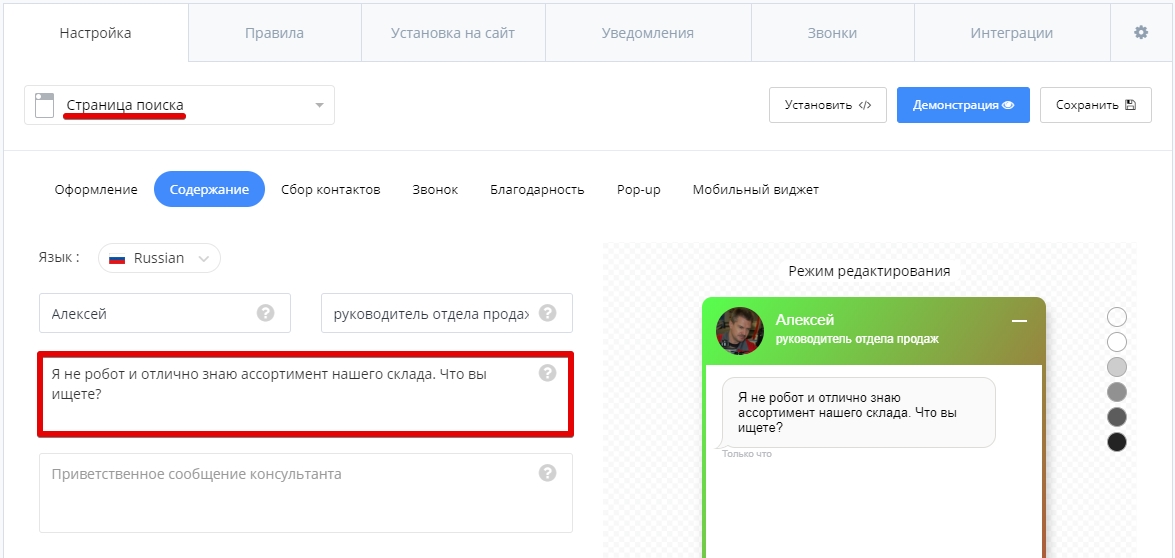Viewport: 1175px width, 558px height.
Task: Go to the Уведомления tab
Action: 647,33
